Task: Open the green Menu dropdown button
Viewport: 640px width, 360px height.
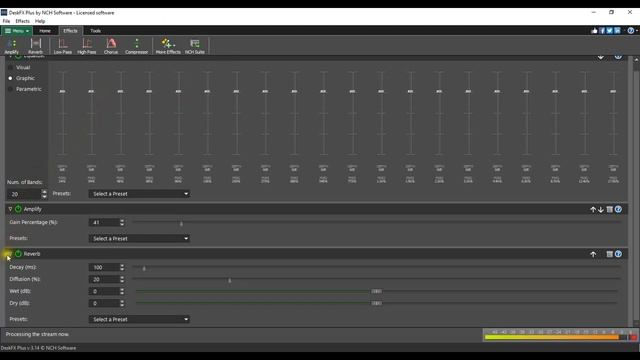Action: (17, 31)
